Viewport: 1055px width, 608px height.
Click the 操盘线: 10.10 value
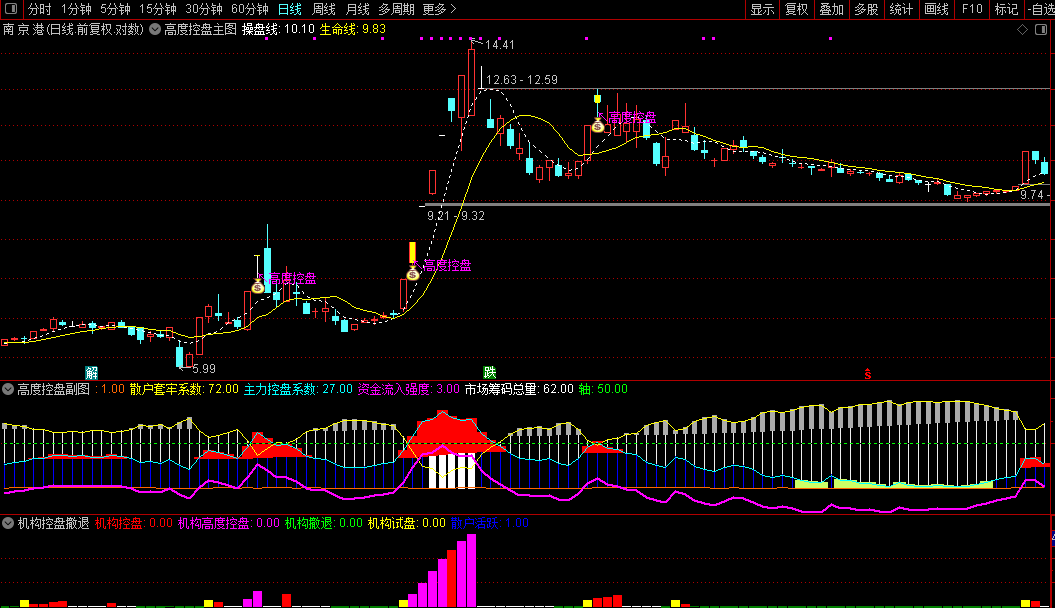279,30
